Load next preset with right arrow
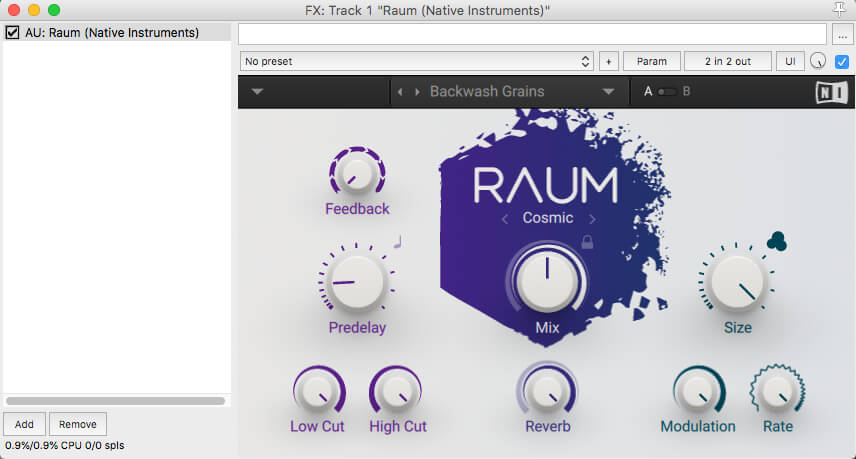 pos(417,92)
